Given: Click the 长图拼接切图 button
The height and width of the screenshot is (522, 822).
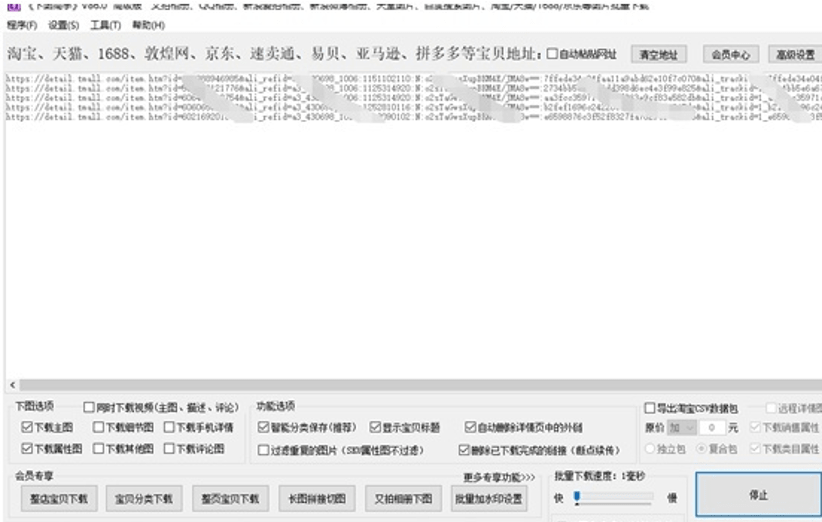Looking at the screenshot, I should pyautogui.click(x=317, y=498).
